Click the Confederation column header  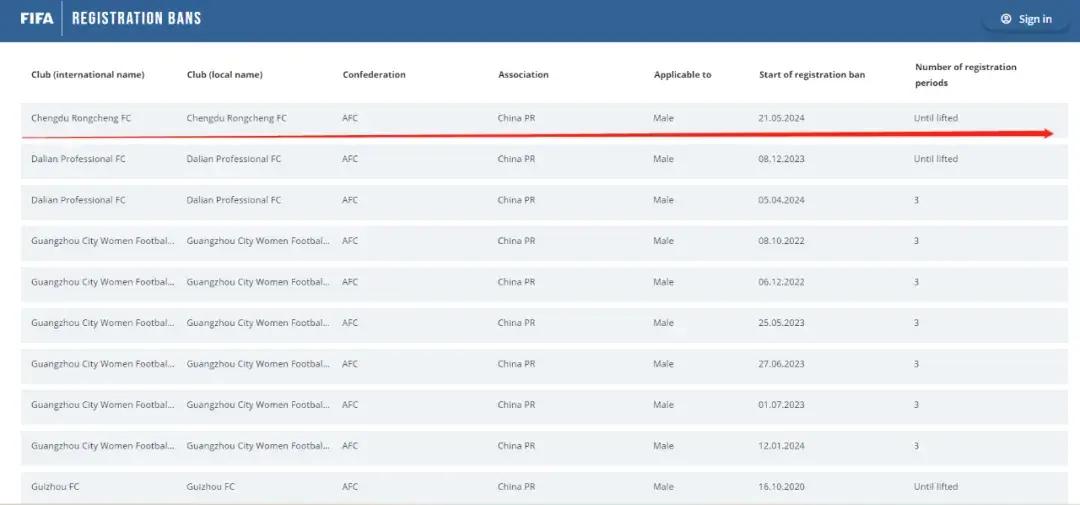(374, 75)
